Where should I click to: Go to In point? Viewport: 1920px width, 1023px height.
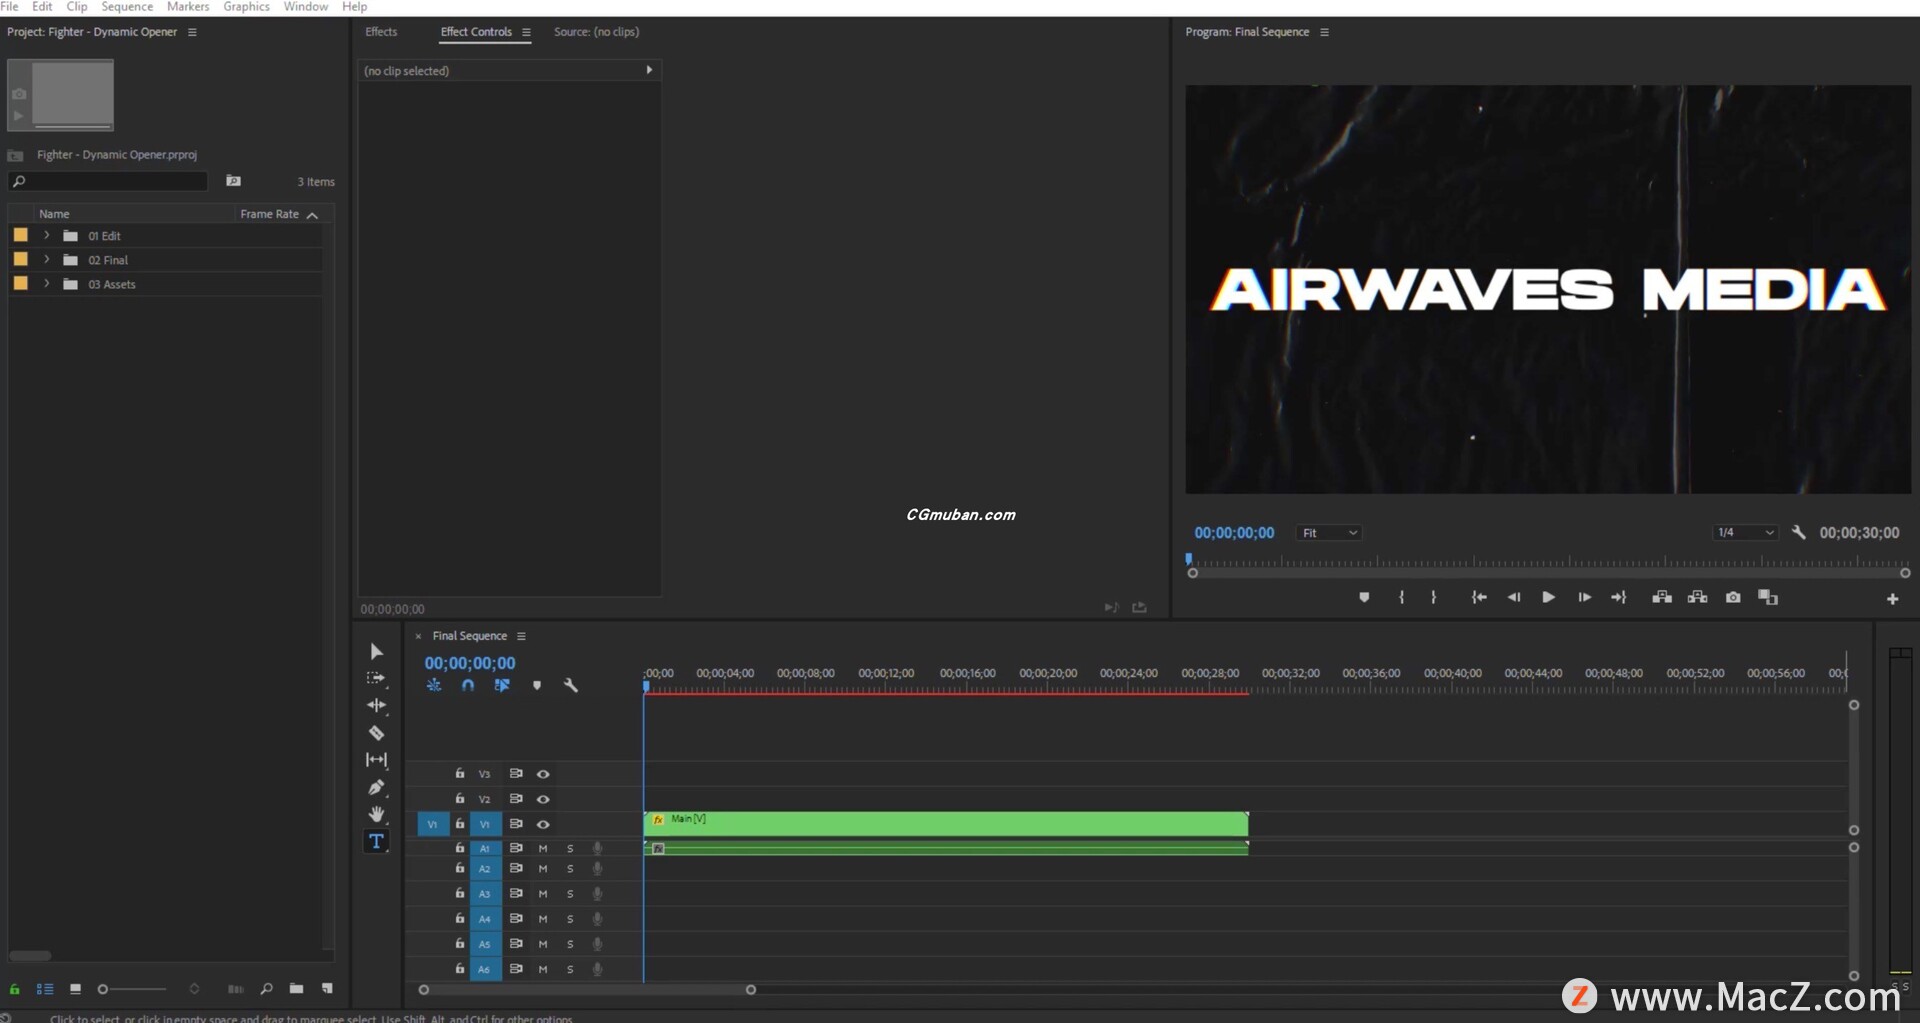(x=1479, y=597)
